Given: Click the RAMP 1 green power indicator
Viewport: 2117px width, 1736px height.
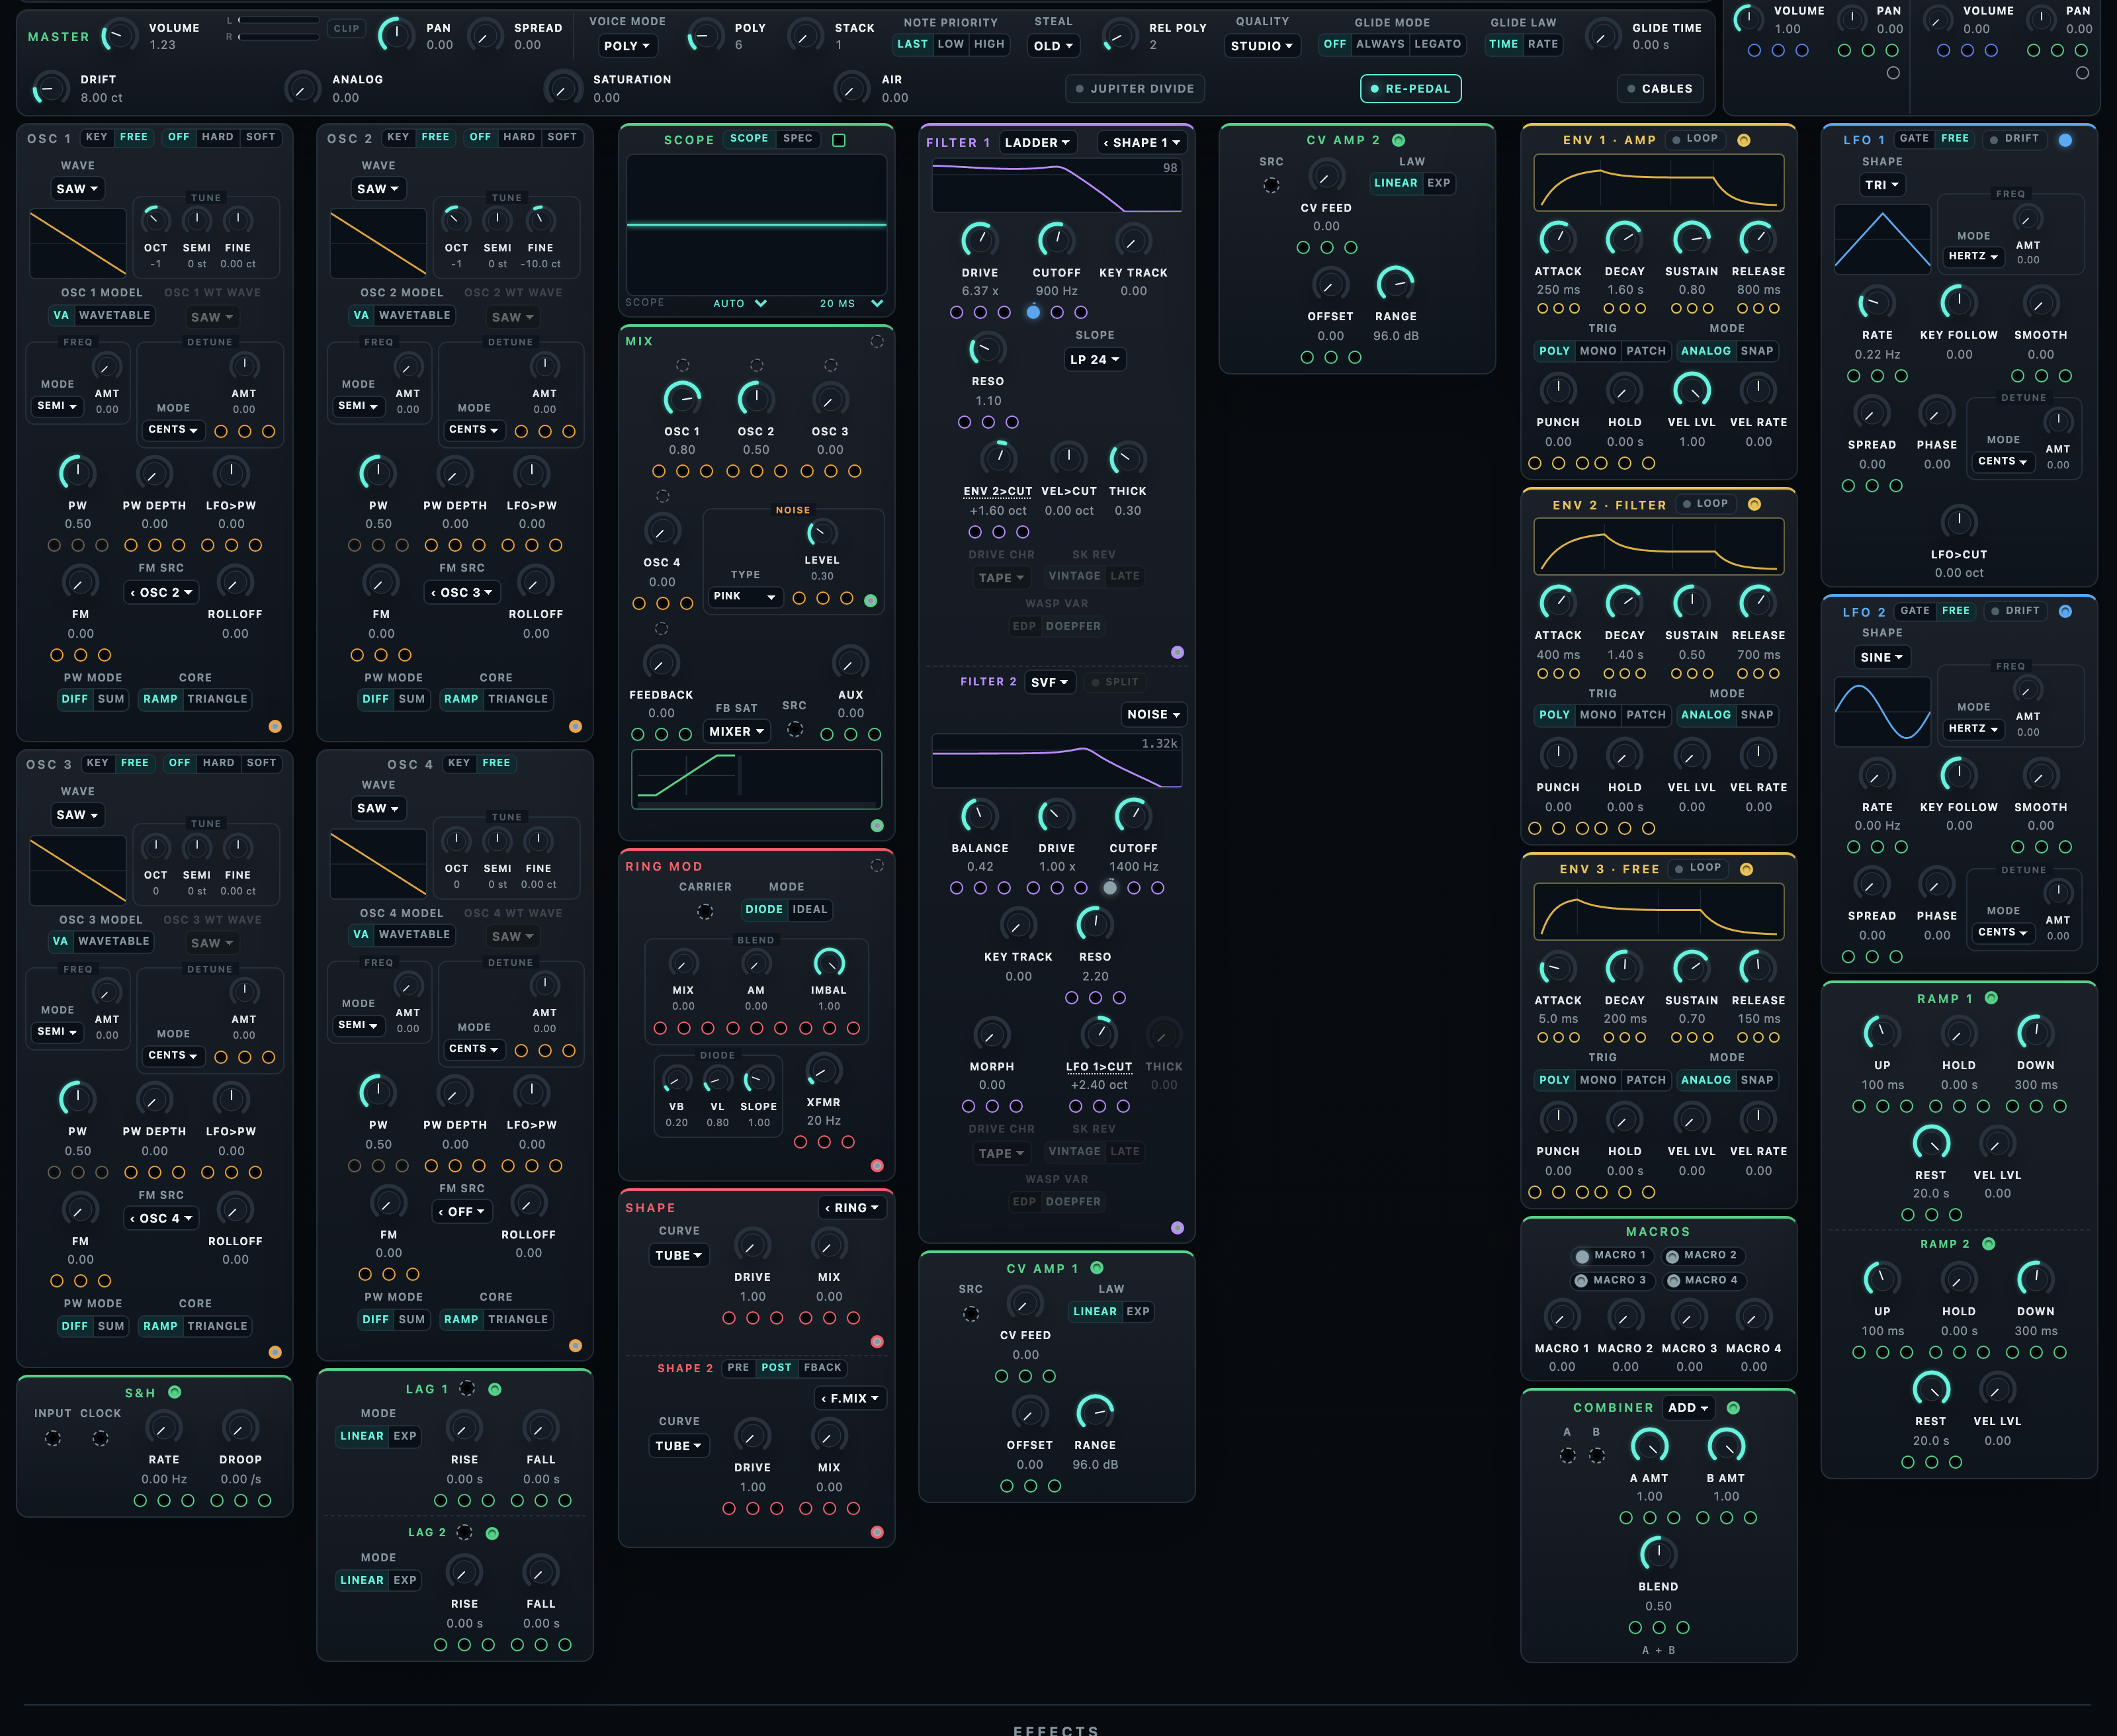Looking at the screenshot, I should click(x=1991, y=998).
